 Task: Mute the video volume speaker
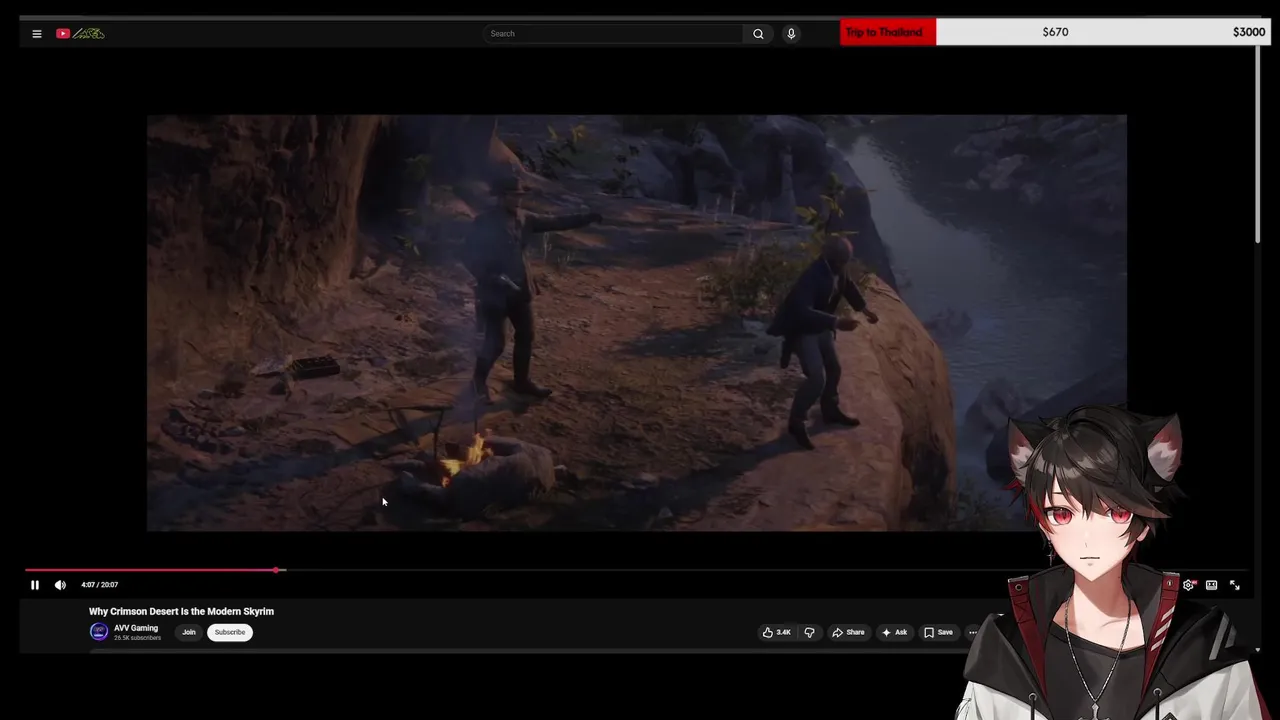pyautogui.click(x=60, y=585)
